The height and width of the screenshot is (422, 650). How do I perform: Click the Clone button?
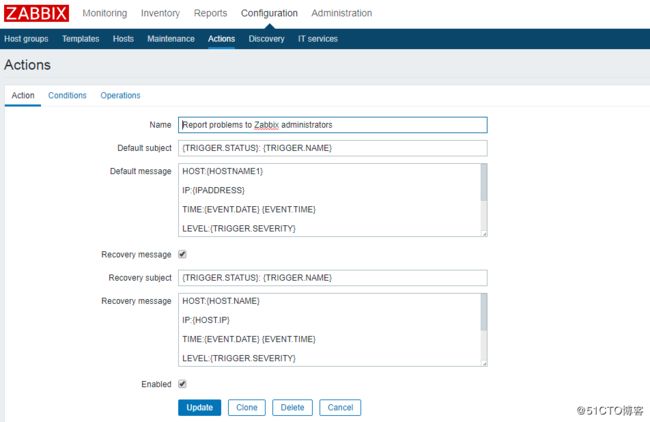click(247, 407)
